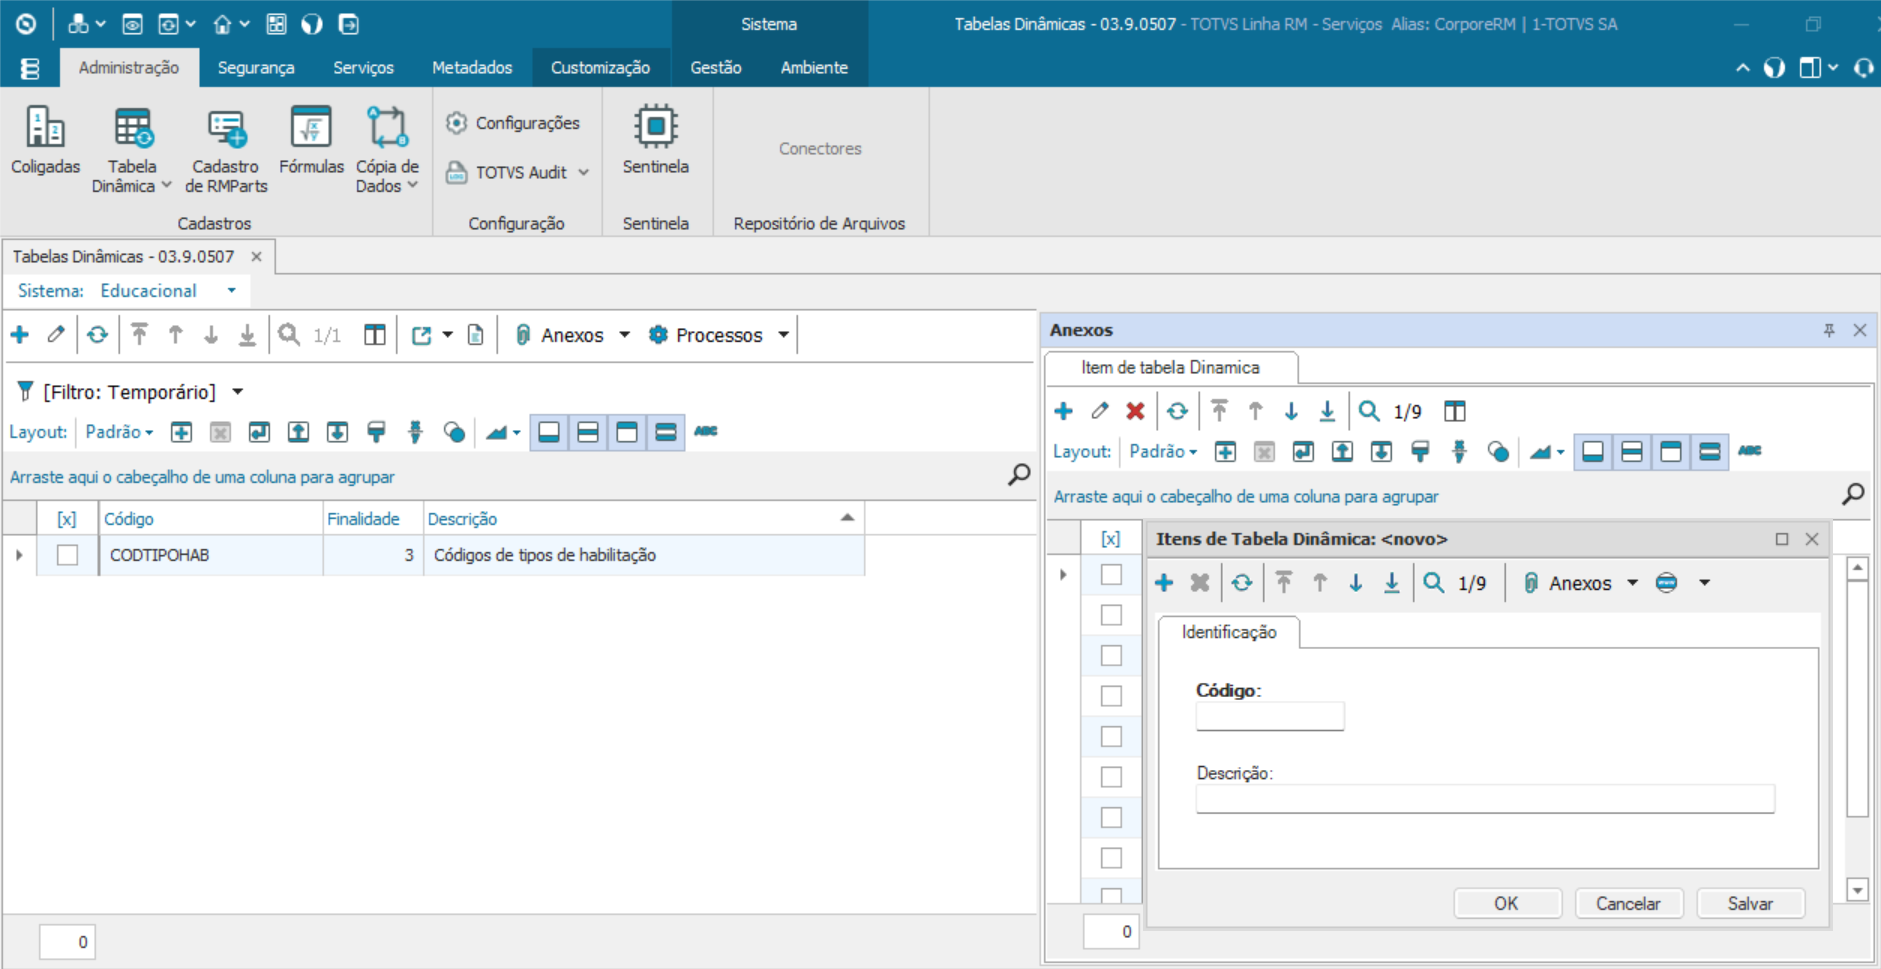The height and width of the screenshot is (969, 1881).
Task: Click the Cancelar button
Action: (1628, 904)
